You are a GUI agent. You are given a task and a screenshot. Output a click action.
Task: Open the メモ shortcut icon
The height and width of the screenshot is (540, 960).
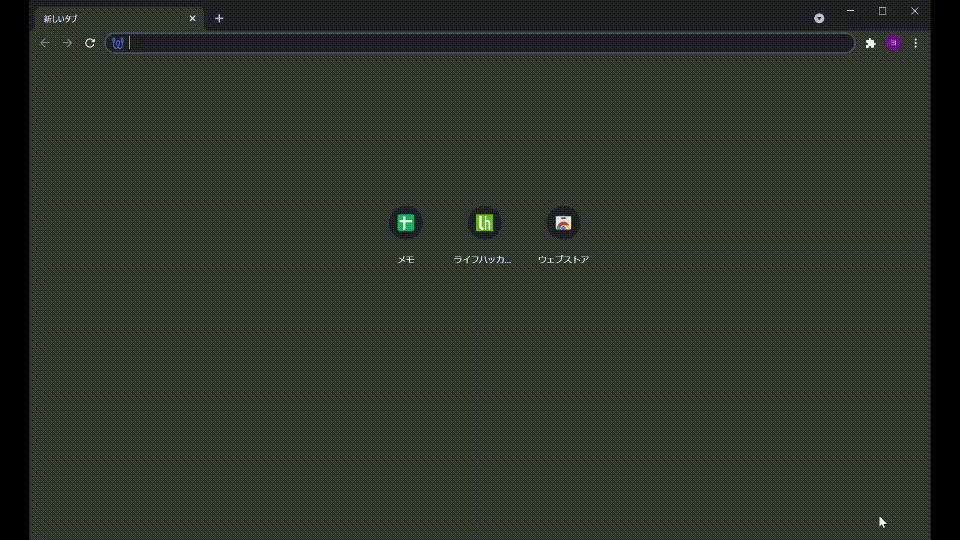406,223
